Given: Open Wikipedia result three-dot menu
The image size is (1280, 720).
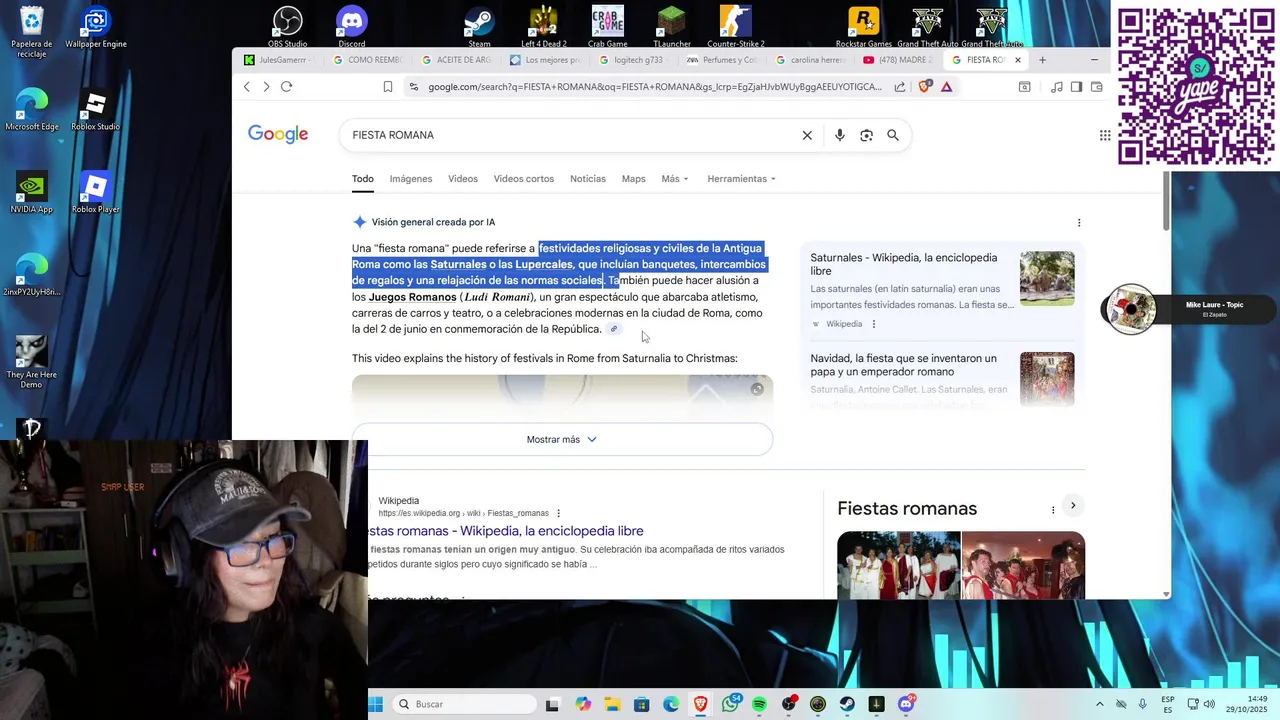Looking at the screenshot, I should point(558,514).
